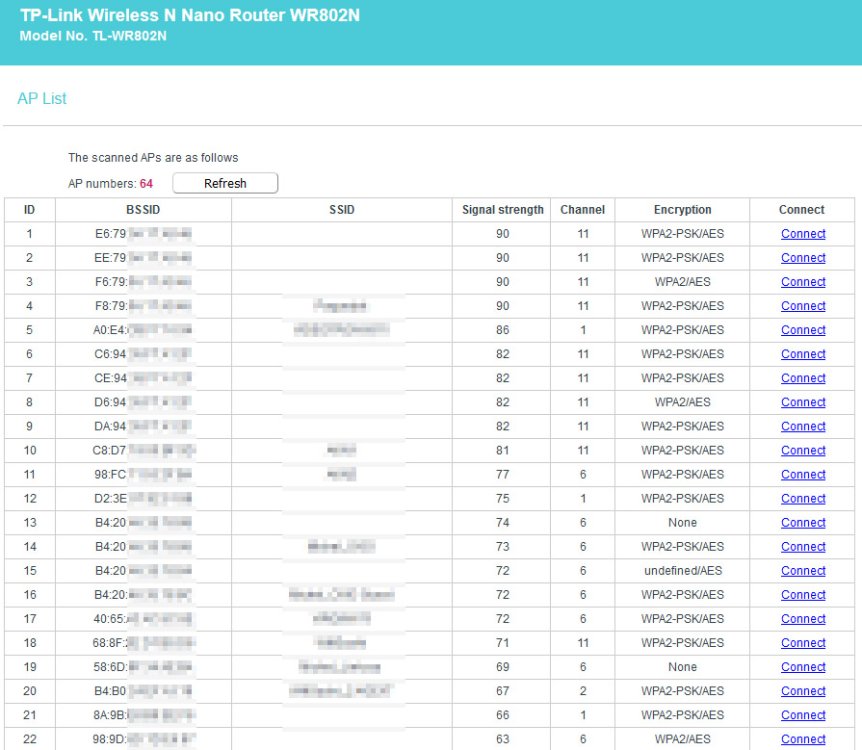
Task: Click the signal strength value 69
Action: click(502, 667)
